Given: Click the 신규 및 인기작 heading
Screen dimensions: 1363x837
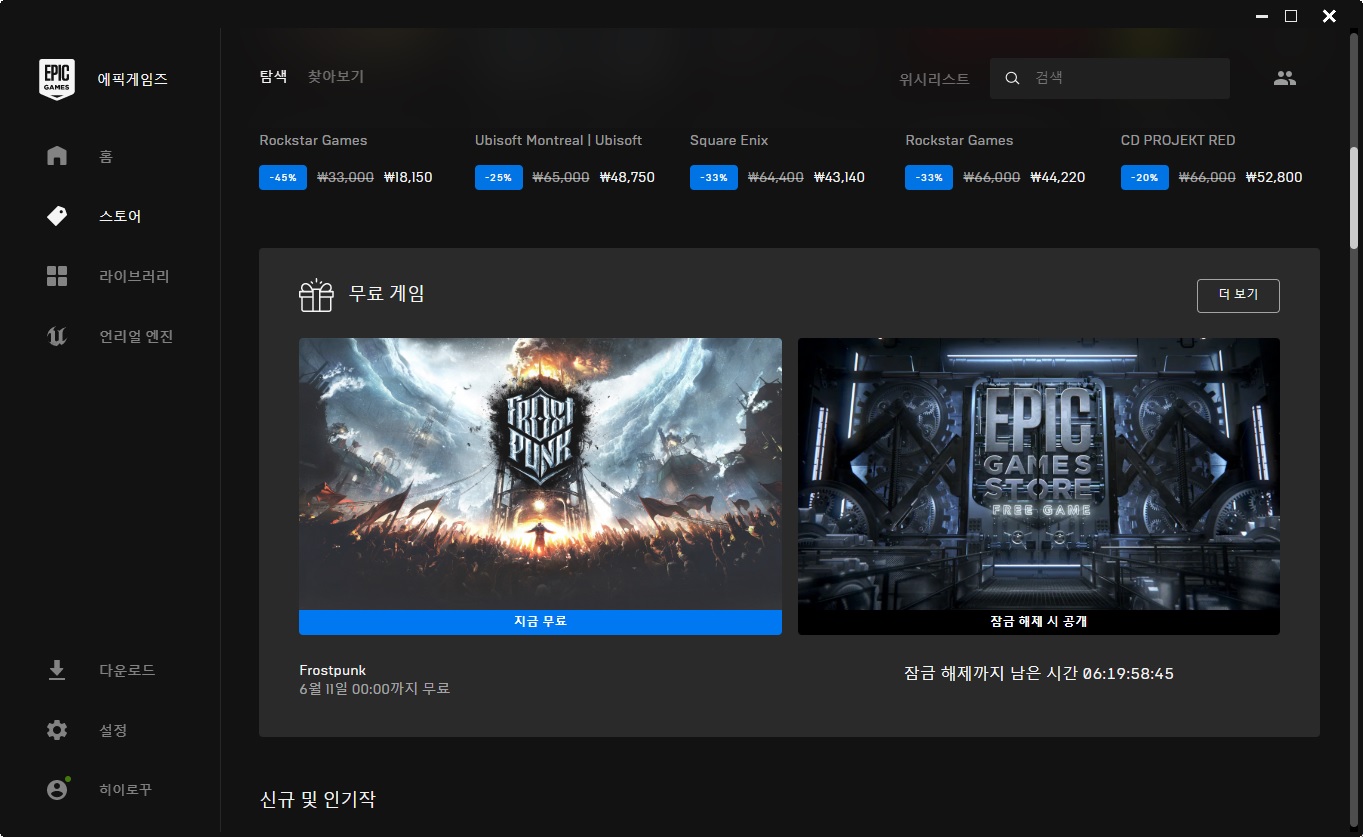Looking at the screenshot, I should [x=318, y=800].
